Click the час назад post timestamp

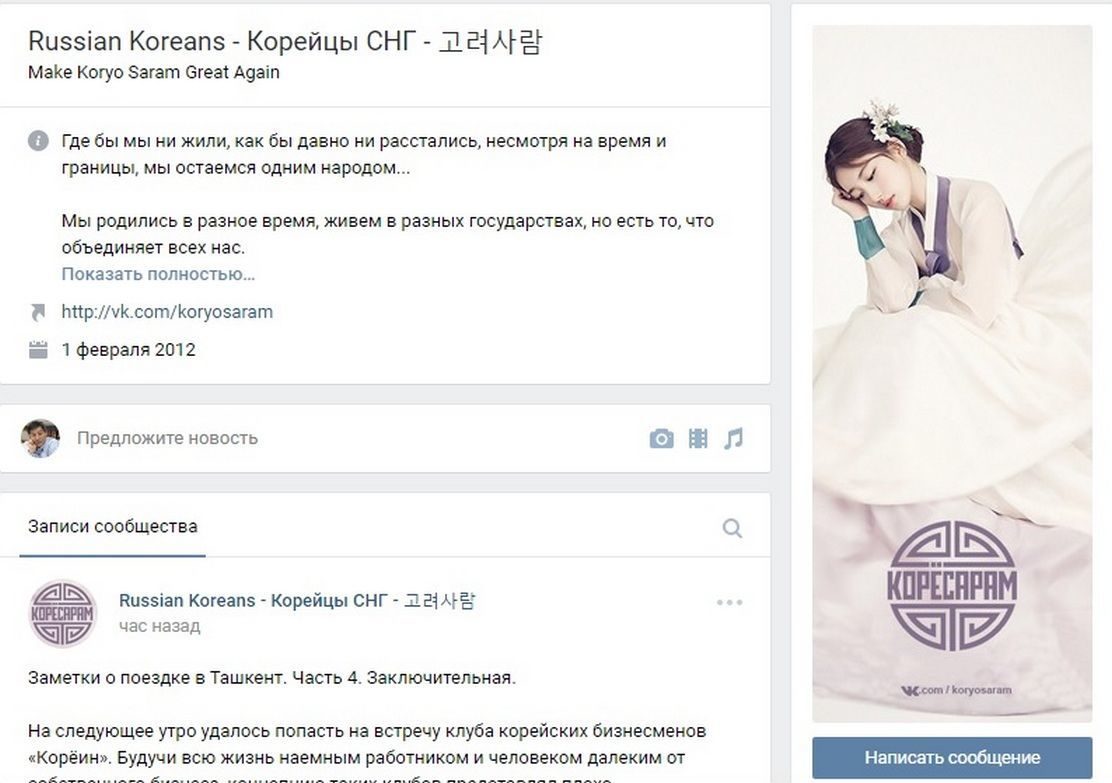click(x=160, y=626)
